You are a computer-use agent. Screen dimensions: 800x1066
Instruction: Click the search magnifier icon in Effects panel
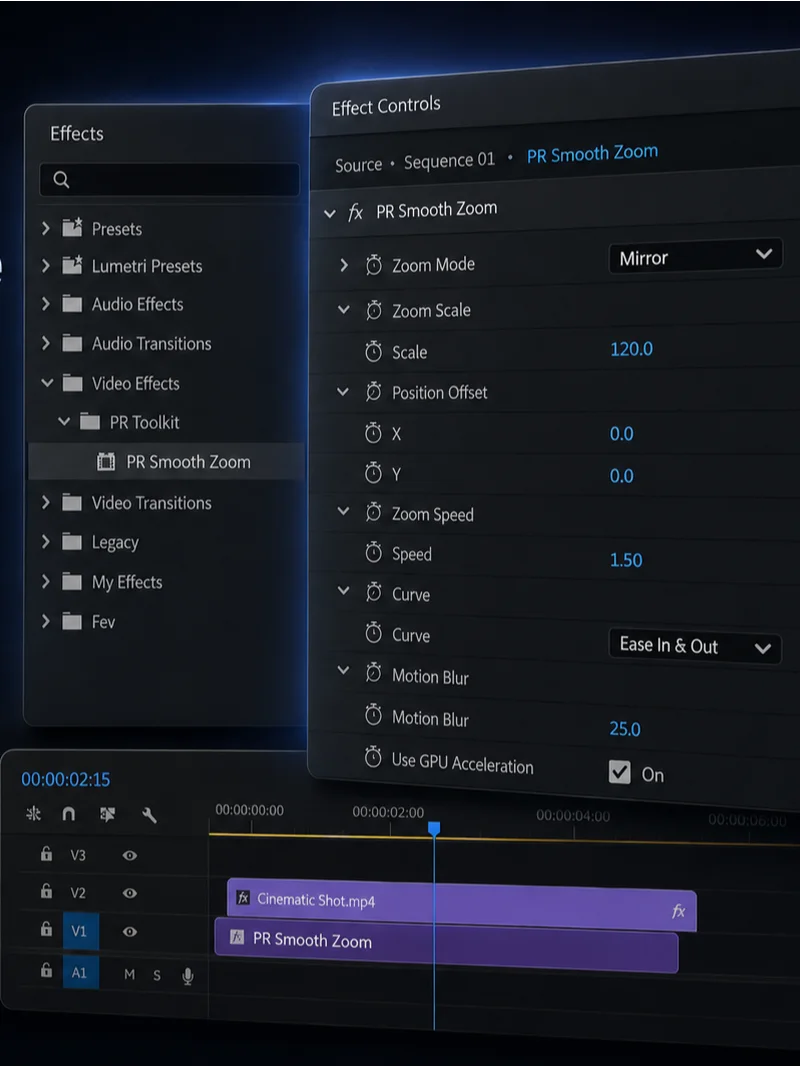coord(61,179)
